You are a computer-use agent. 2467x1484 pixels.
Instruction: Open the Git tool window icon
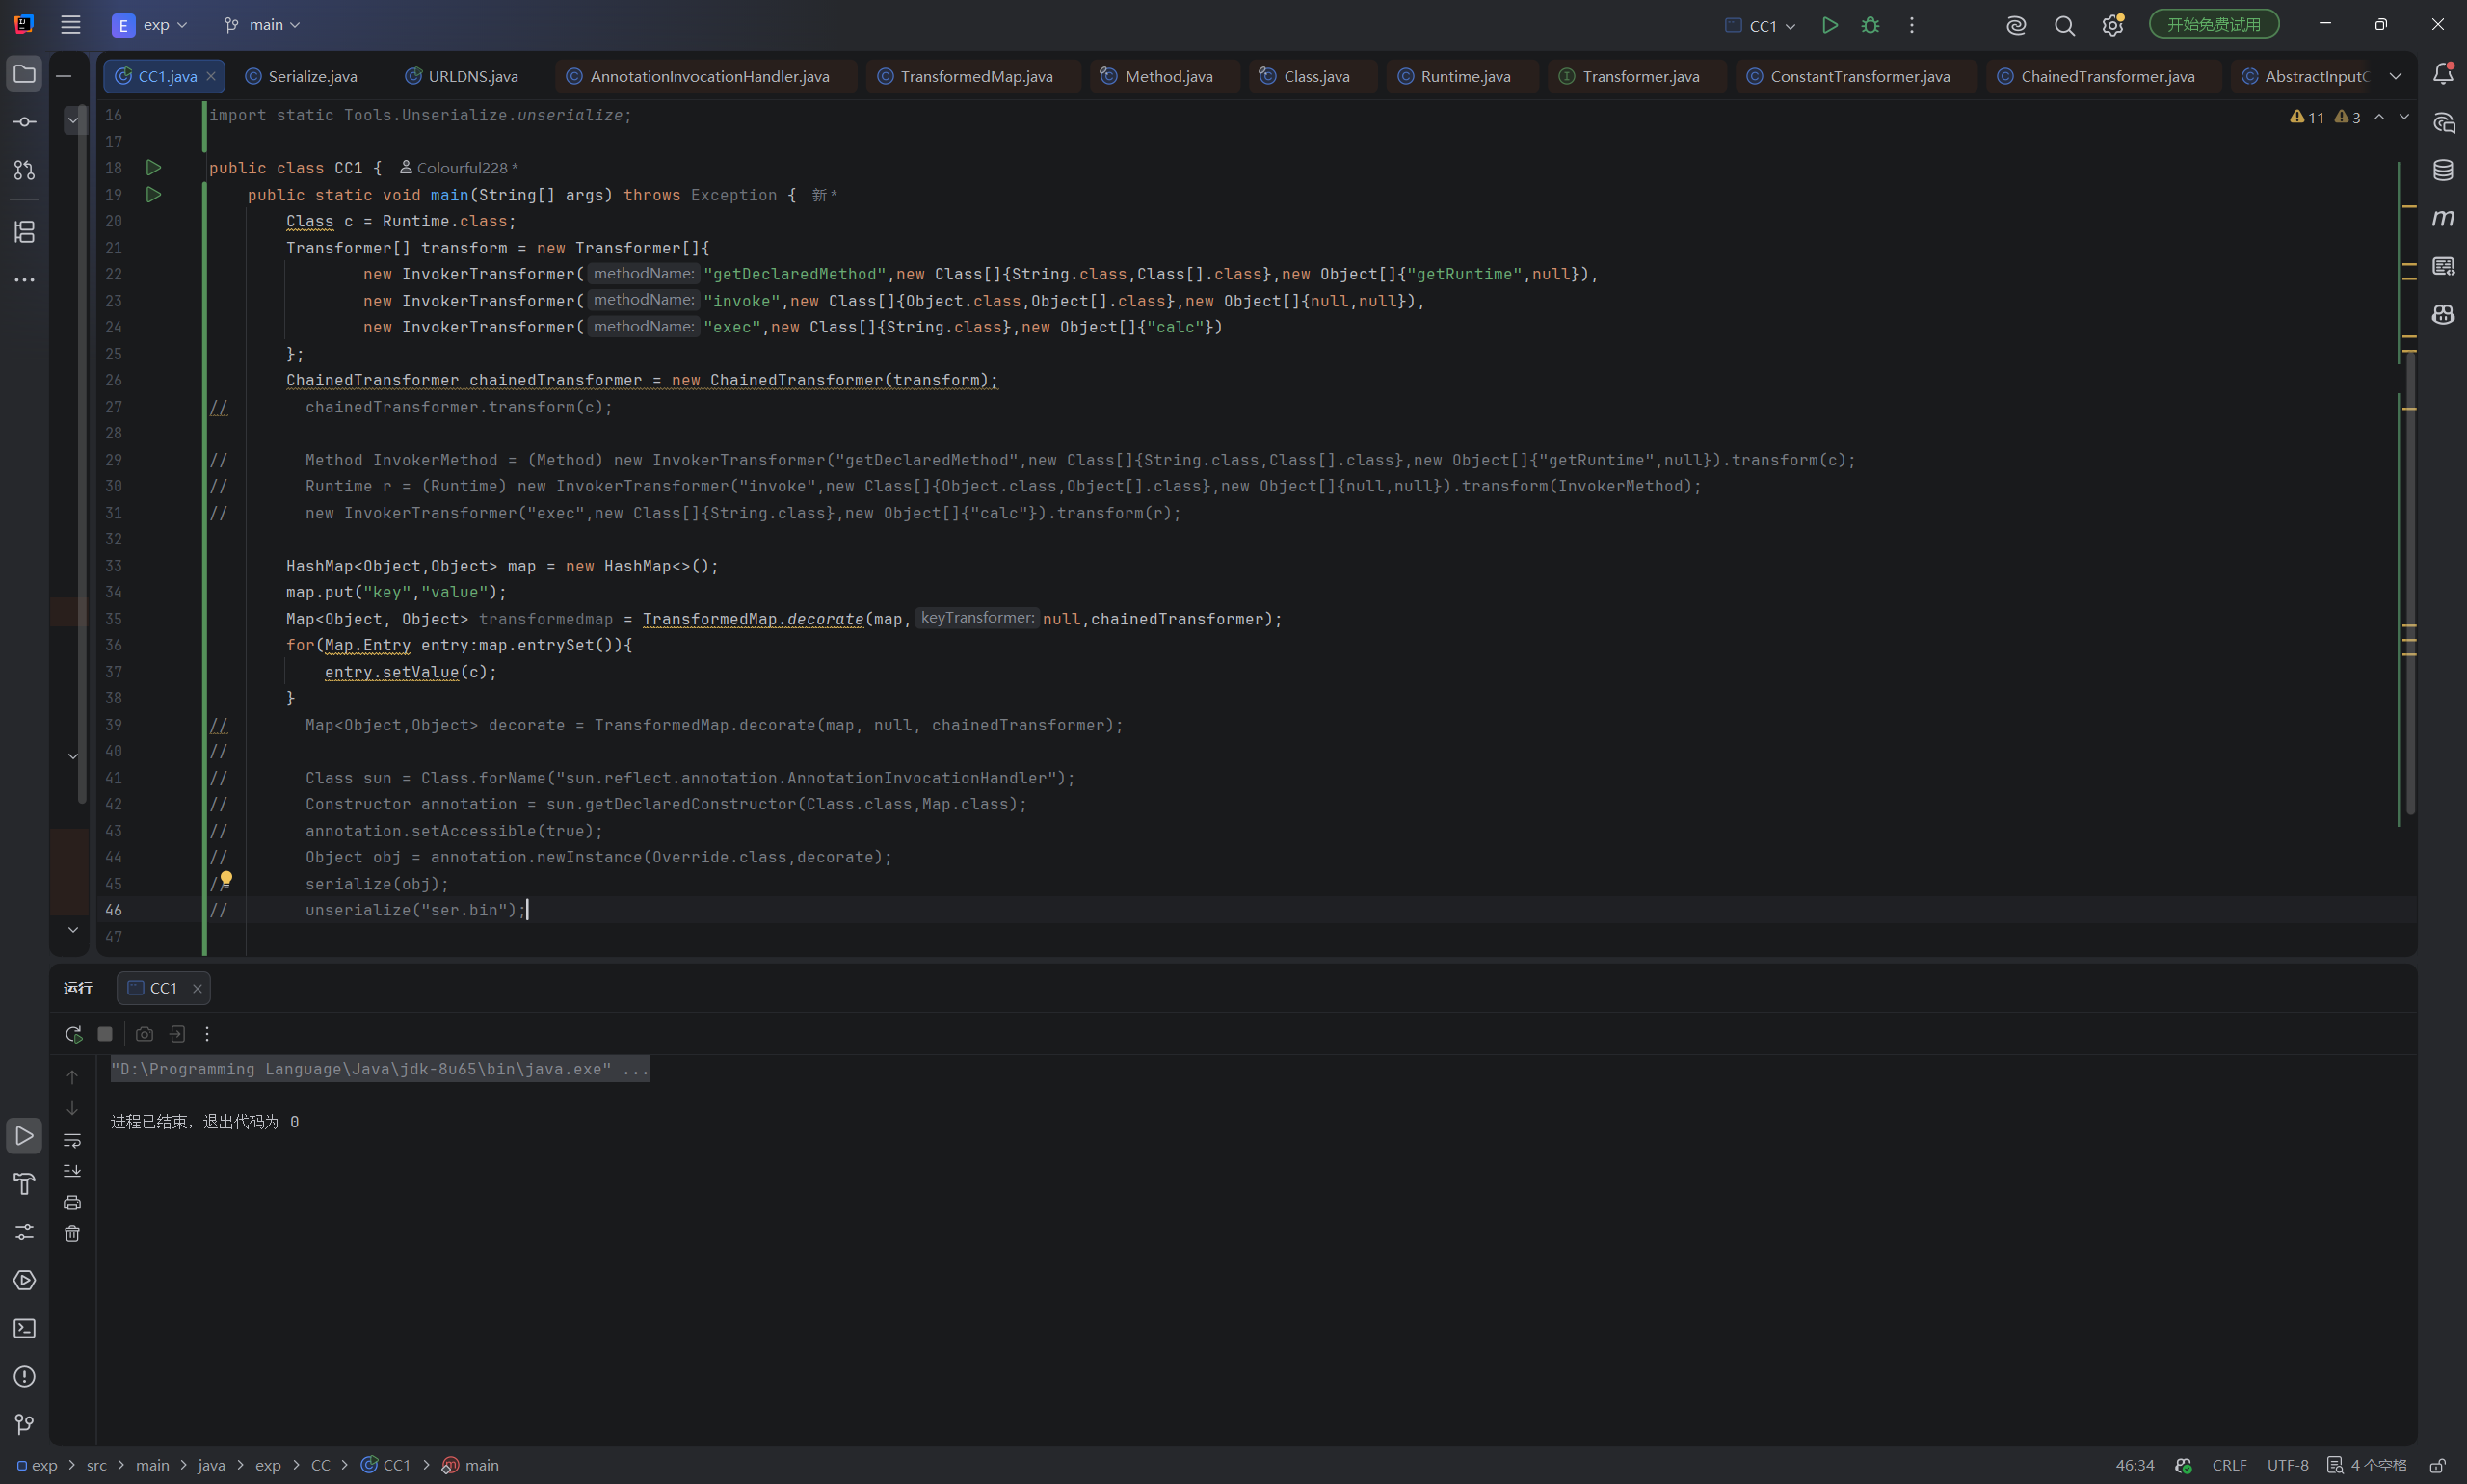click(24, 1424)
